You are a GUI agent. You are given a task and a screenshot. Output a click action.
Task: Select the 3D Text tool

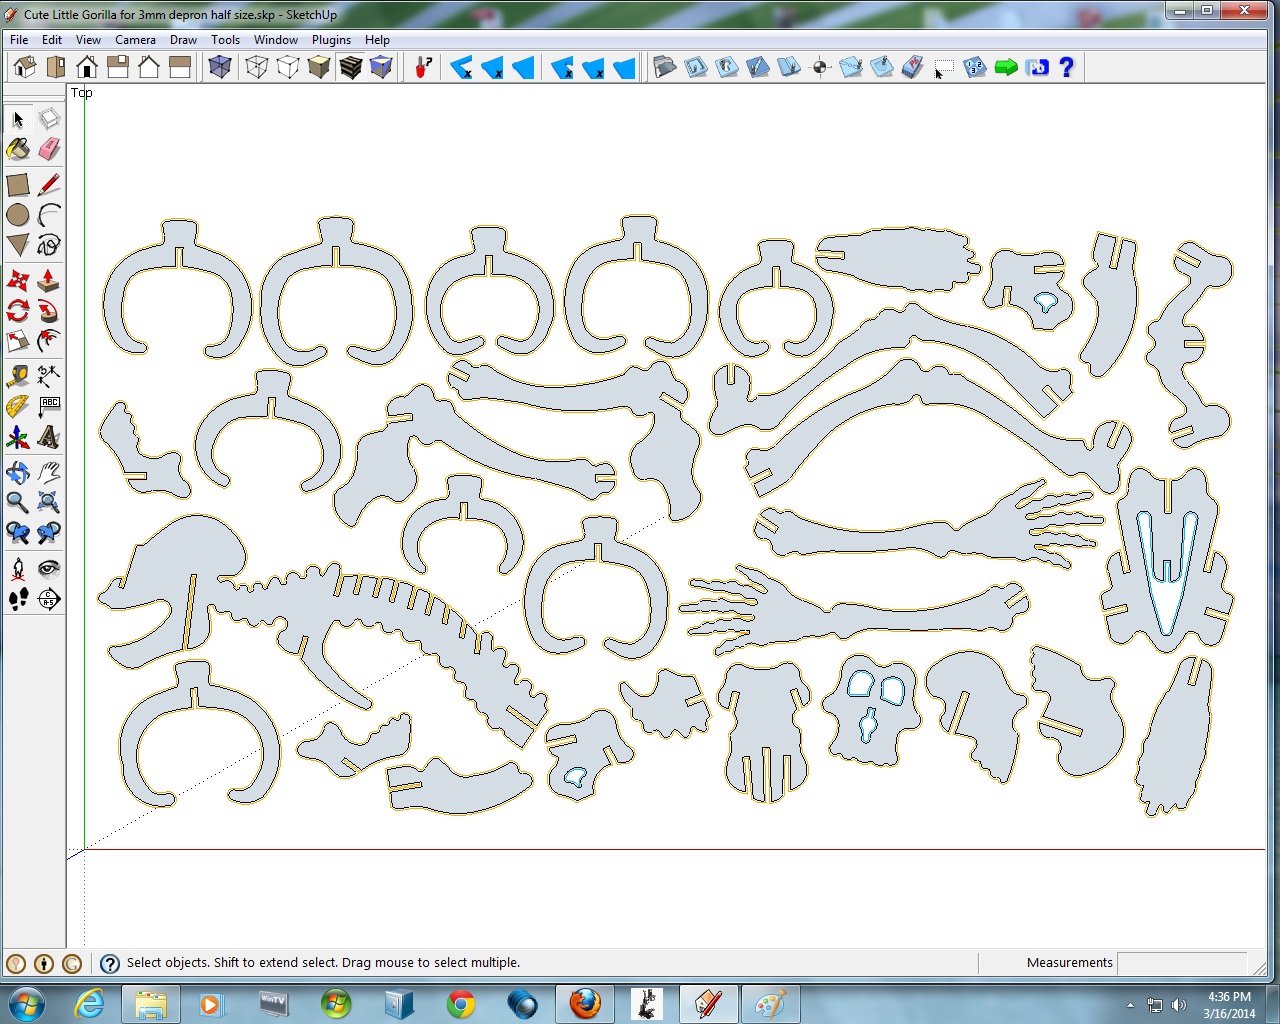point(49,437)
